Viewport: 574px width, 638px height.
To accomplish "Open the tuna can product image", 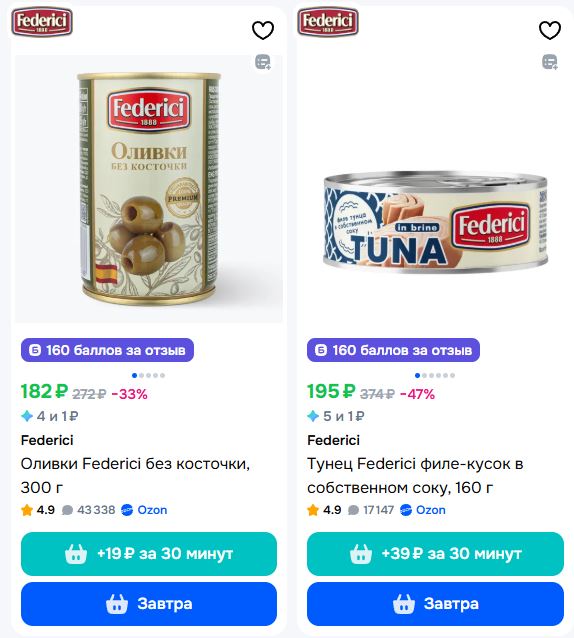I will (435, 222).
